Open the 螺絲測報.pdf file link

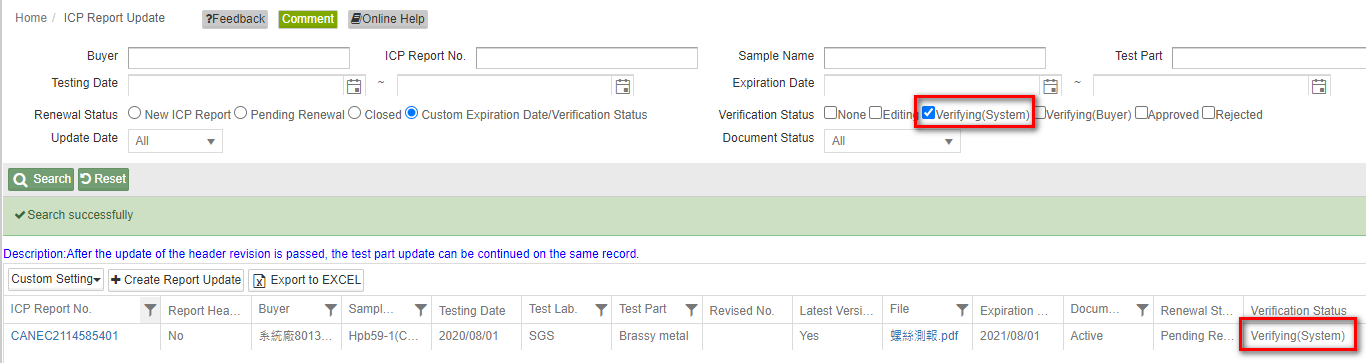[x=924, y=336]
